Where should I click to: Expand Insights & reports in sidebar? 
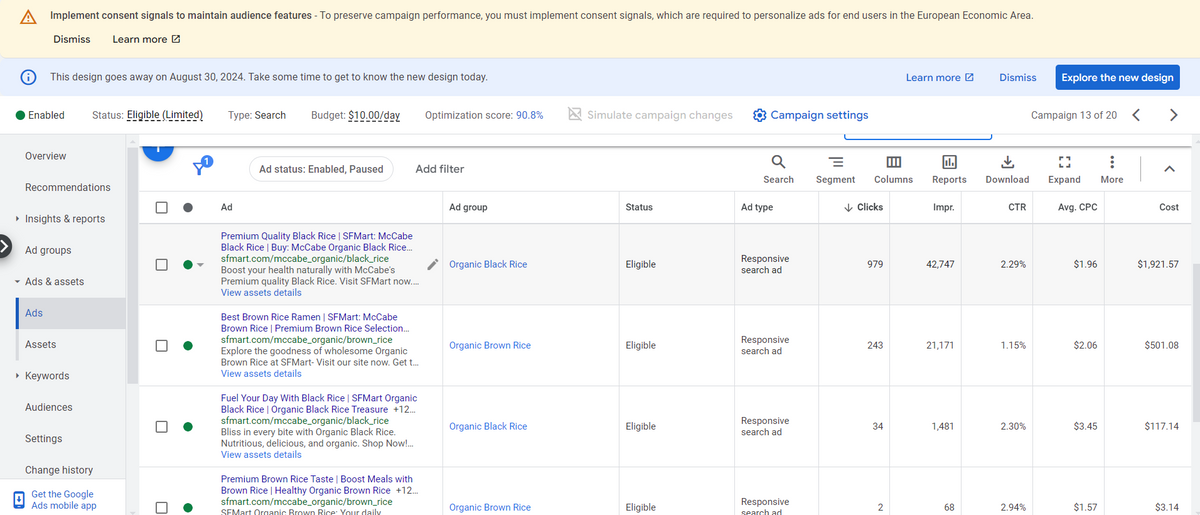pos(17,219)
